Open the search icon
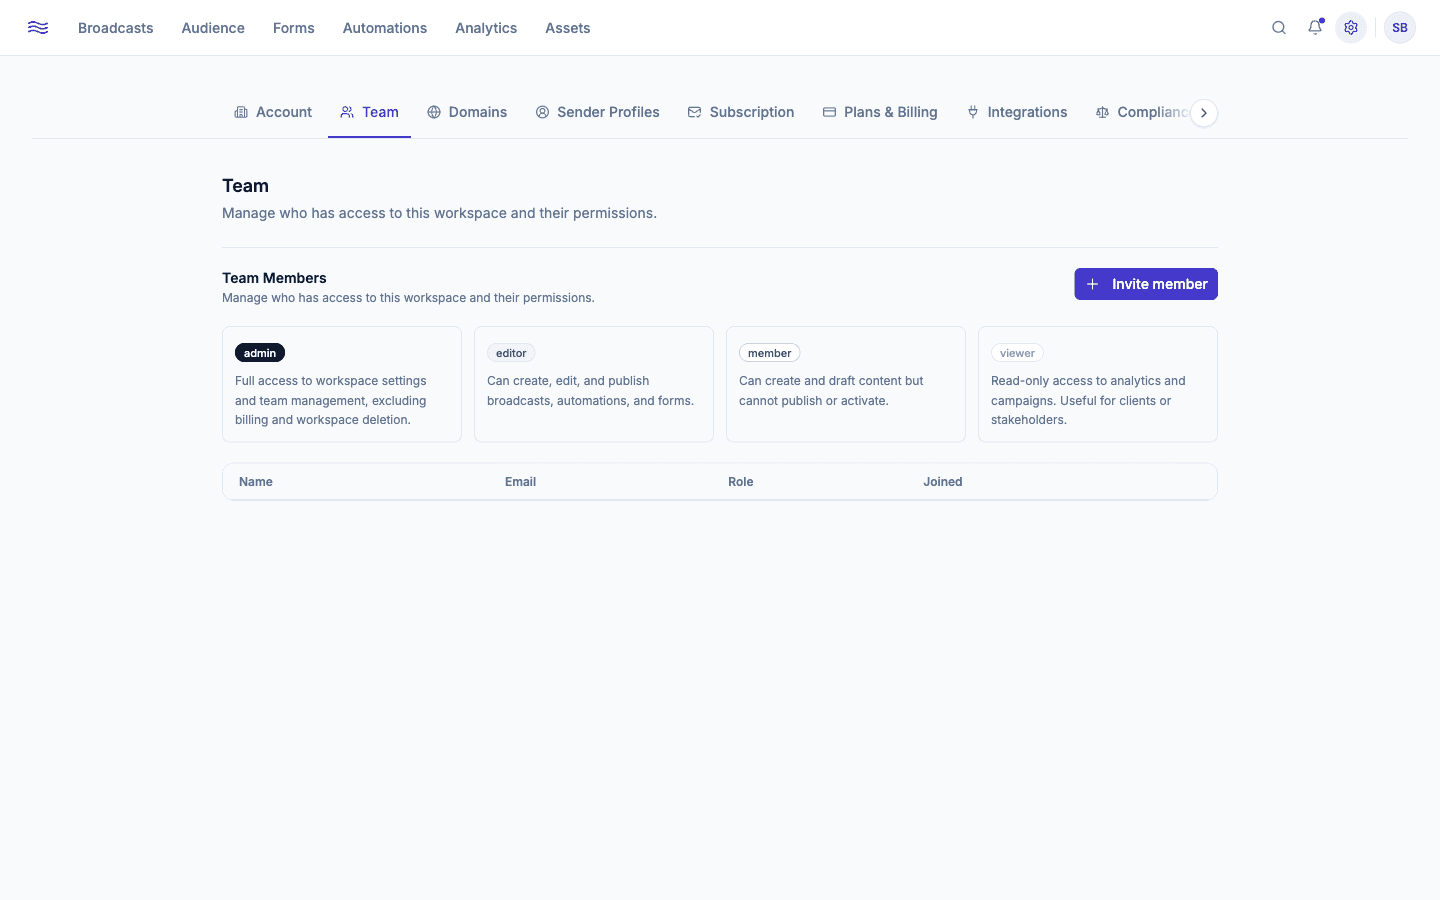This screenshot has height=900, width=1440. [1279, 28]
